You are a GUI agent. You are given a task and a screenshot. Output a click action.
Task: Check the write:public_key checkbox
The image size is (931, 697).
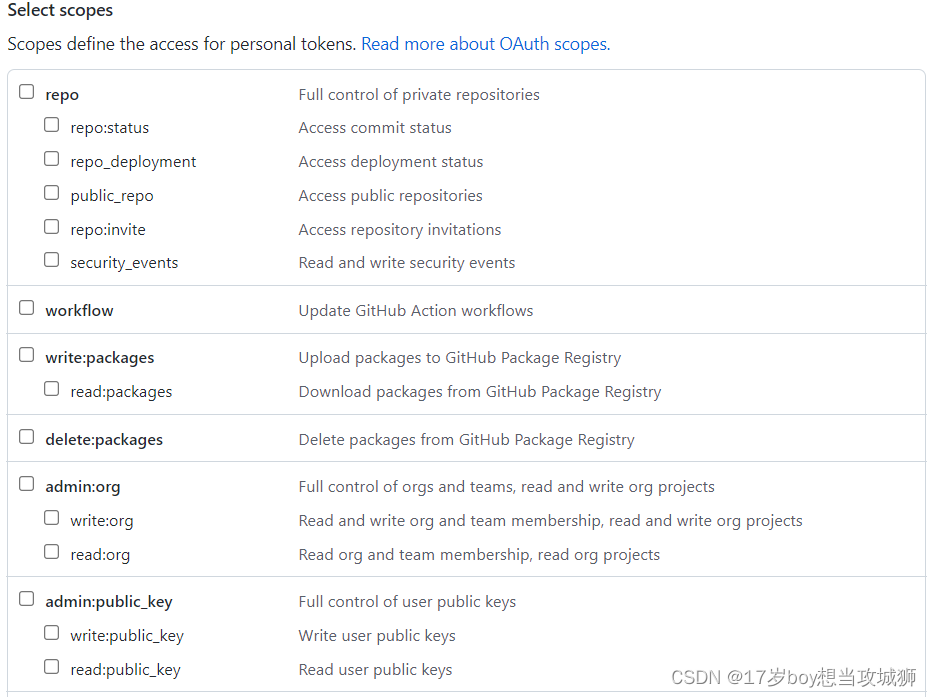(52, 633)
